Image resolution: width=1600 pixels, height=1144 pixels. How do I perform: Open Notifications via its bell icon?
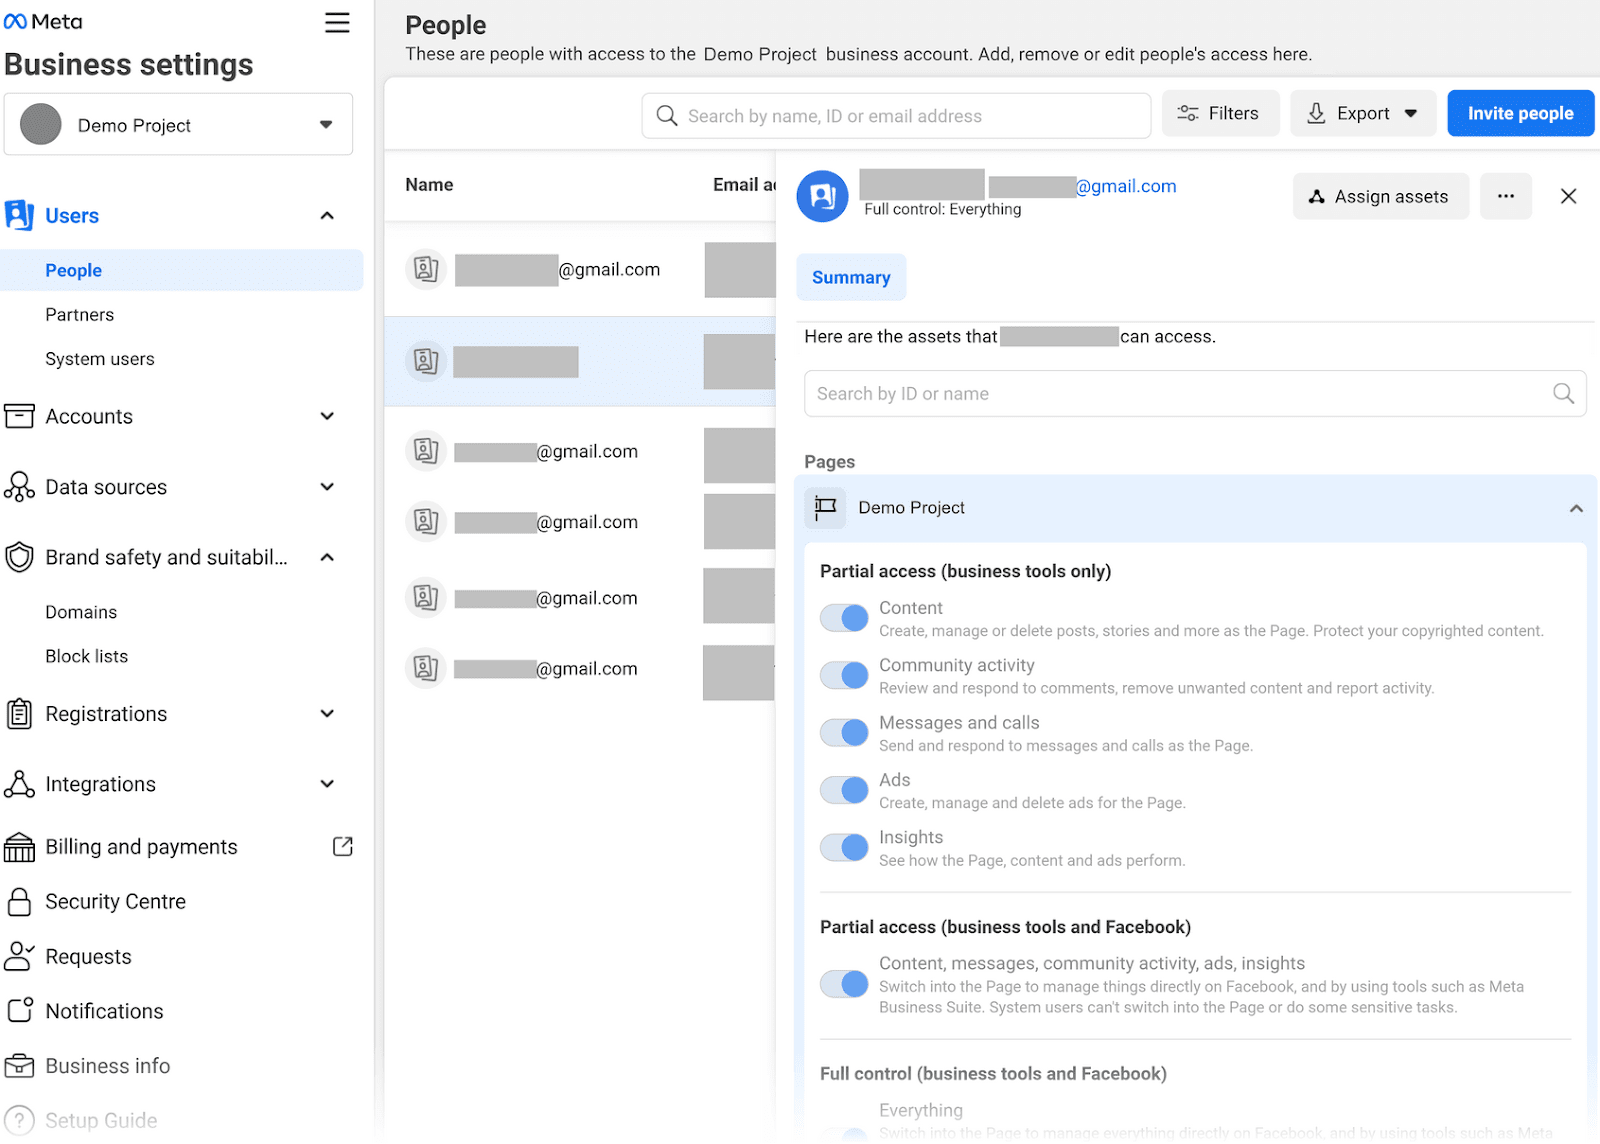pos(19,1011)
